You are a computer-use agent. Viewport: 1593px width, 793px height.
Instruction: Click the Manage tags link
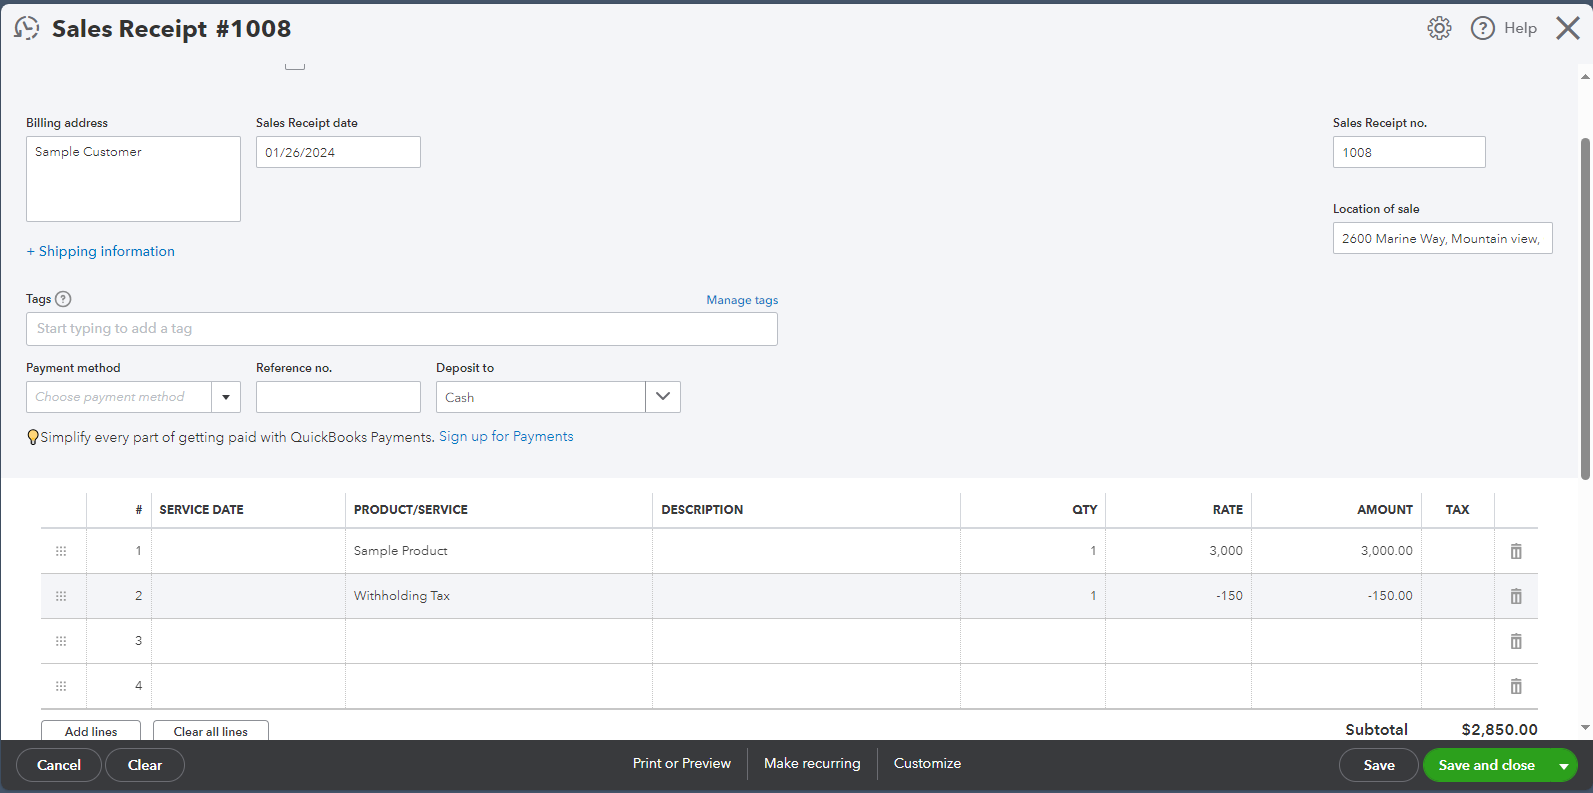coord(742,300)
